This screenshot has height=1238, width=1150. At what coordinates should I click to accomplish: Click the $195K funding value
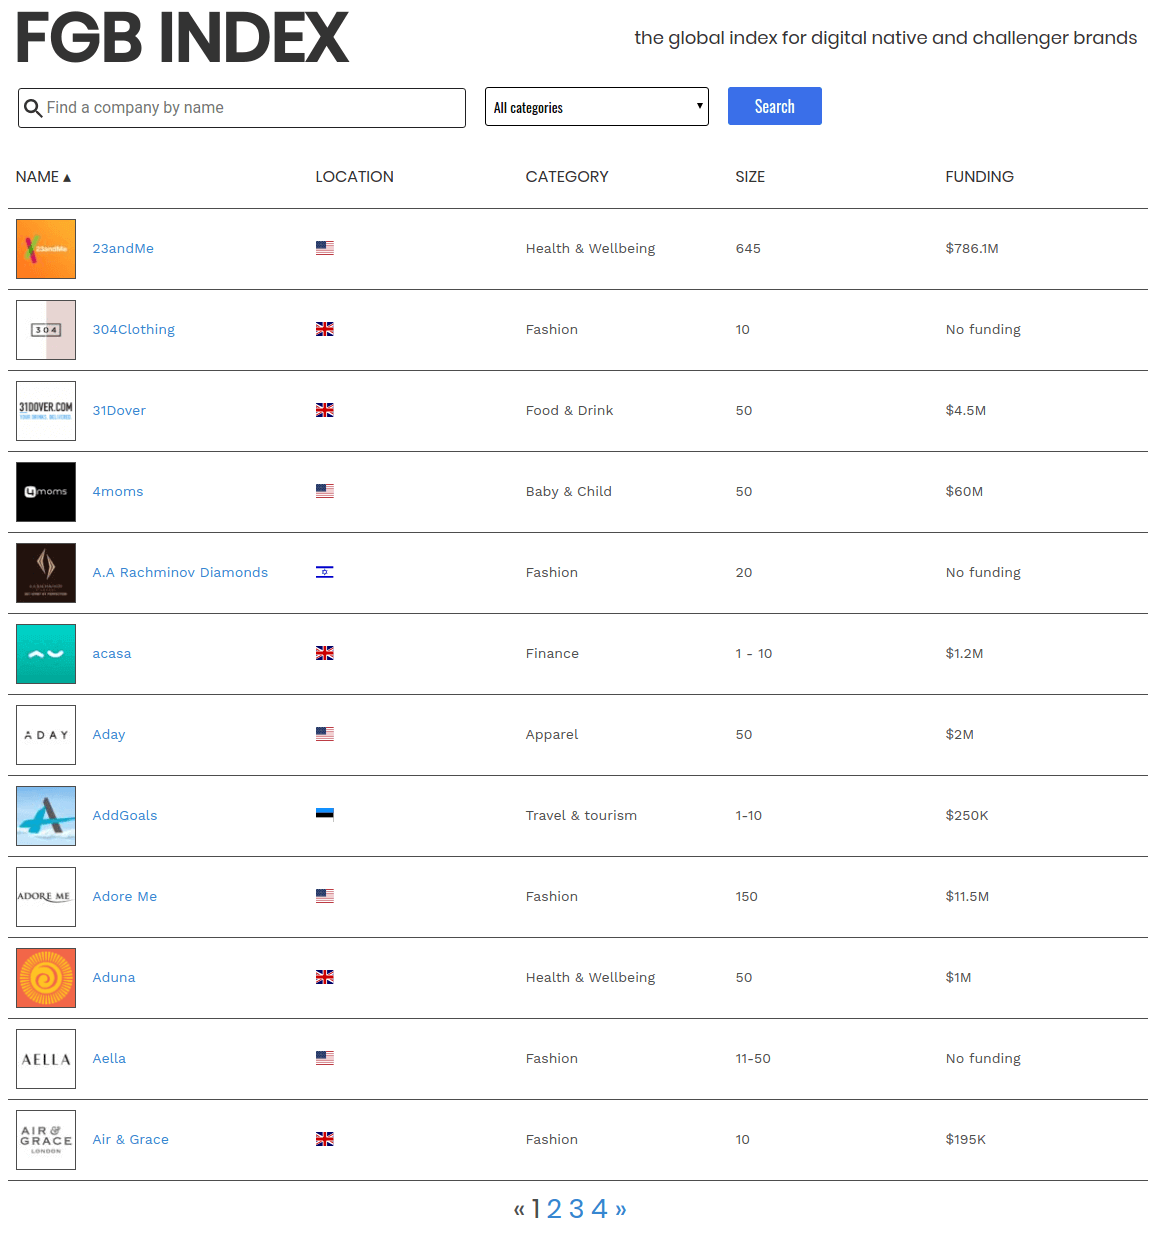[x=966, y=1140]
